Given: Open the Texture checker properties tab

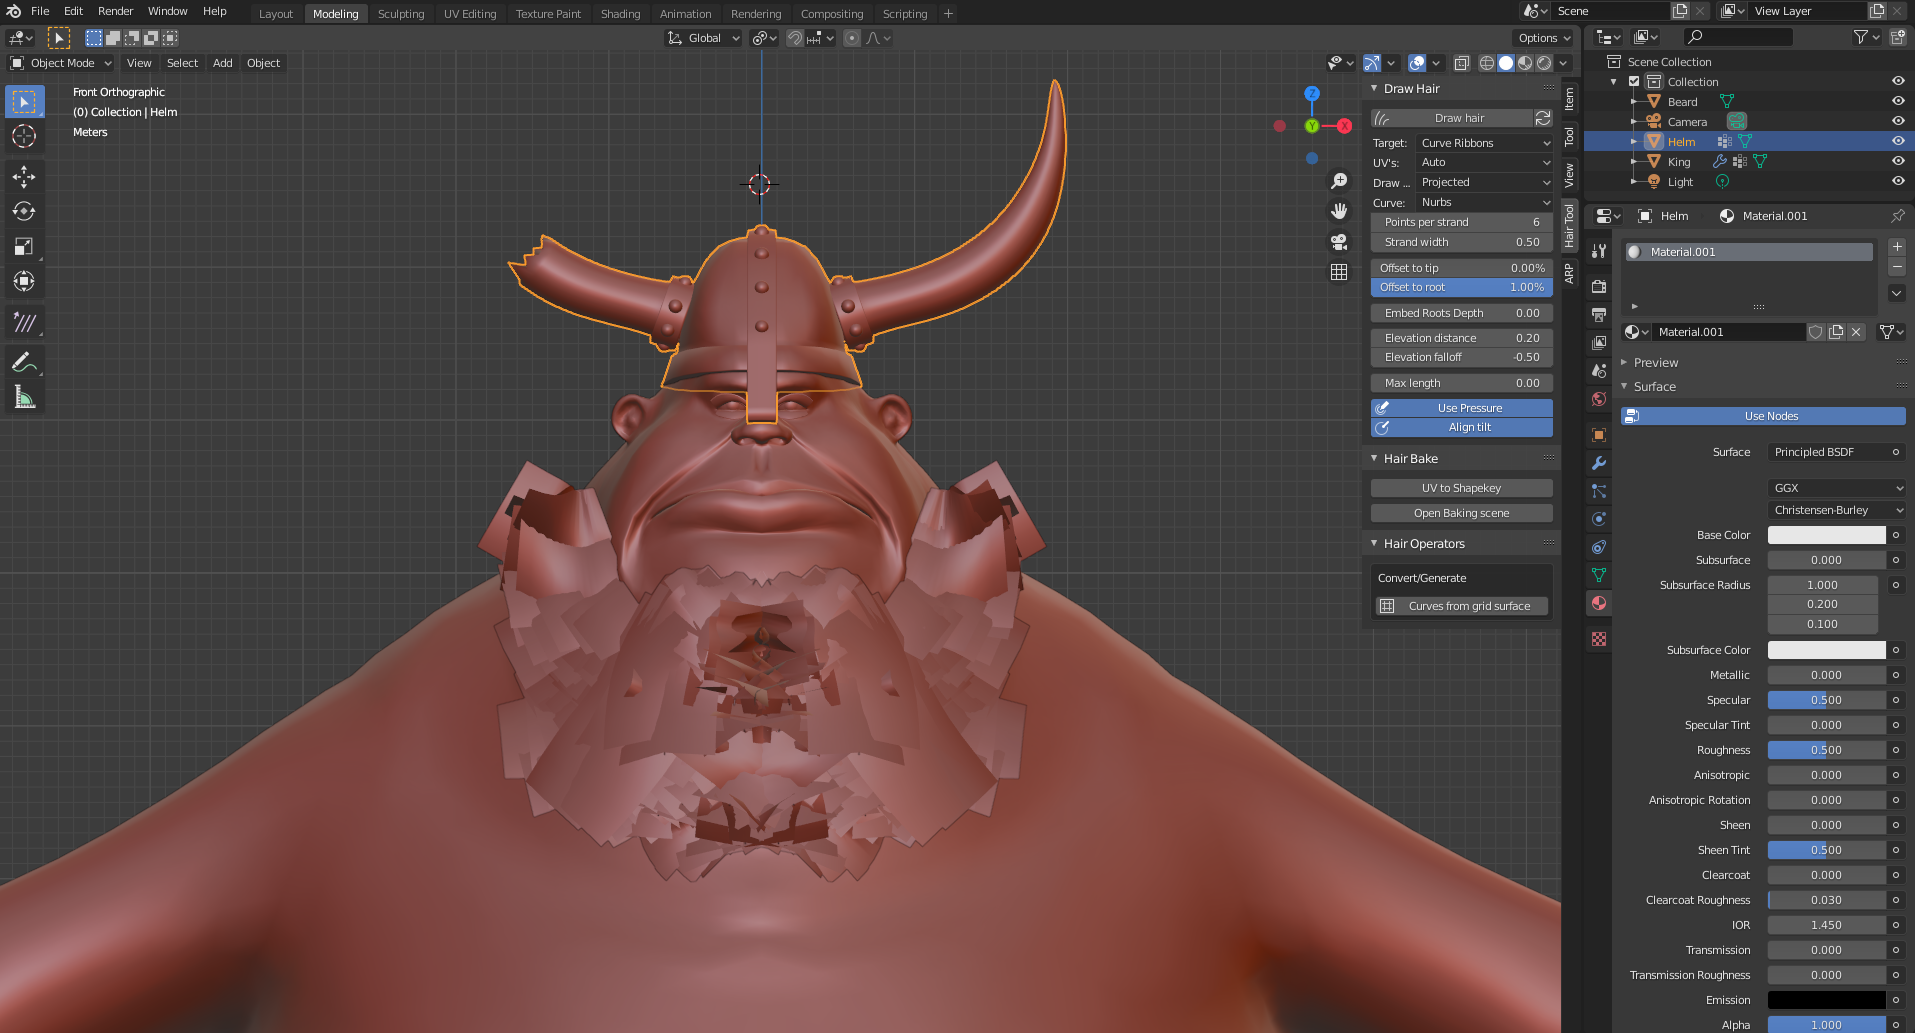Looking at the screenshot, I should point(1599,639).
